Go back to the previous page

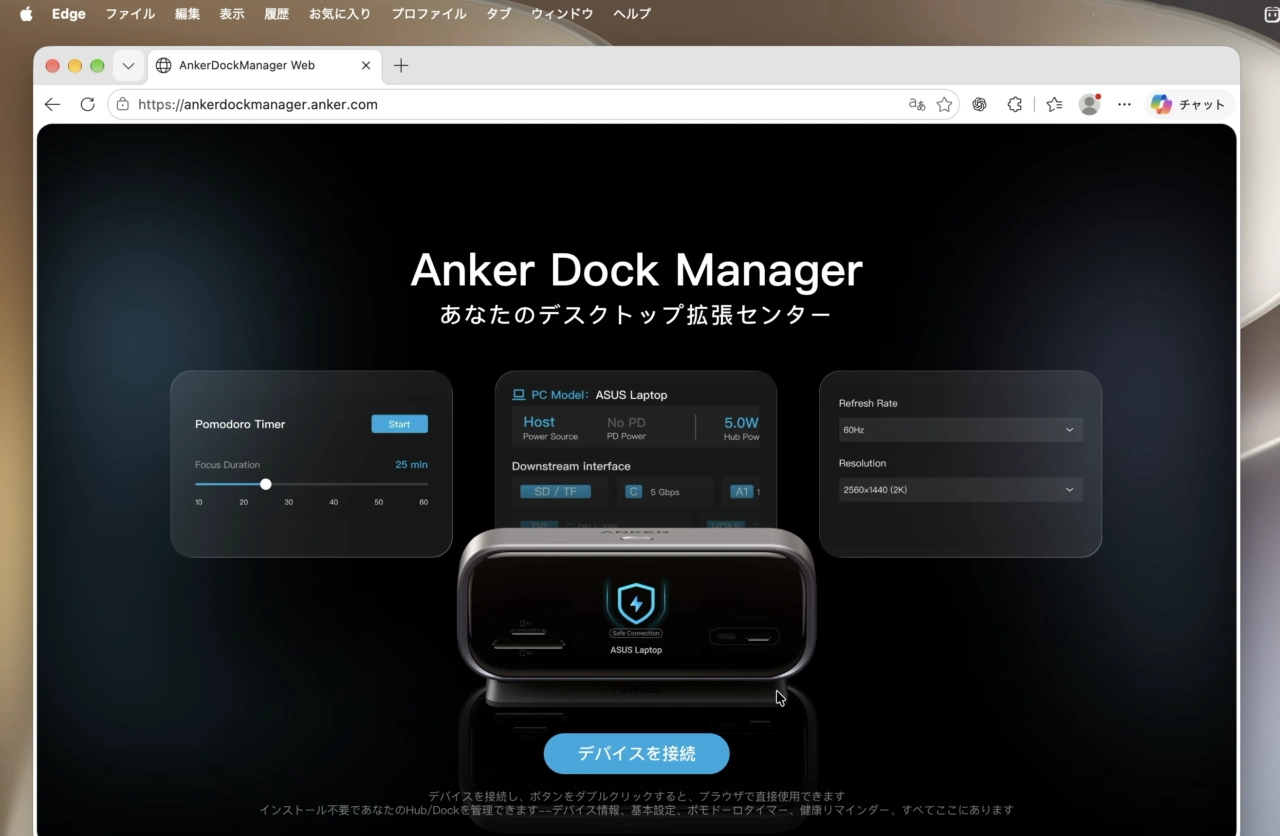[x=53, y=104]
